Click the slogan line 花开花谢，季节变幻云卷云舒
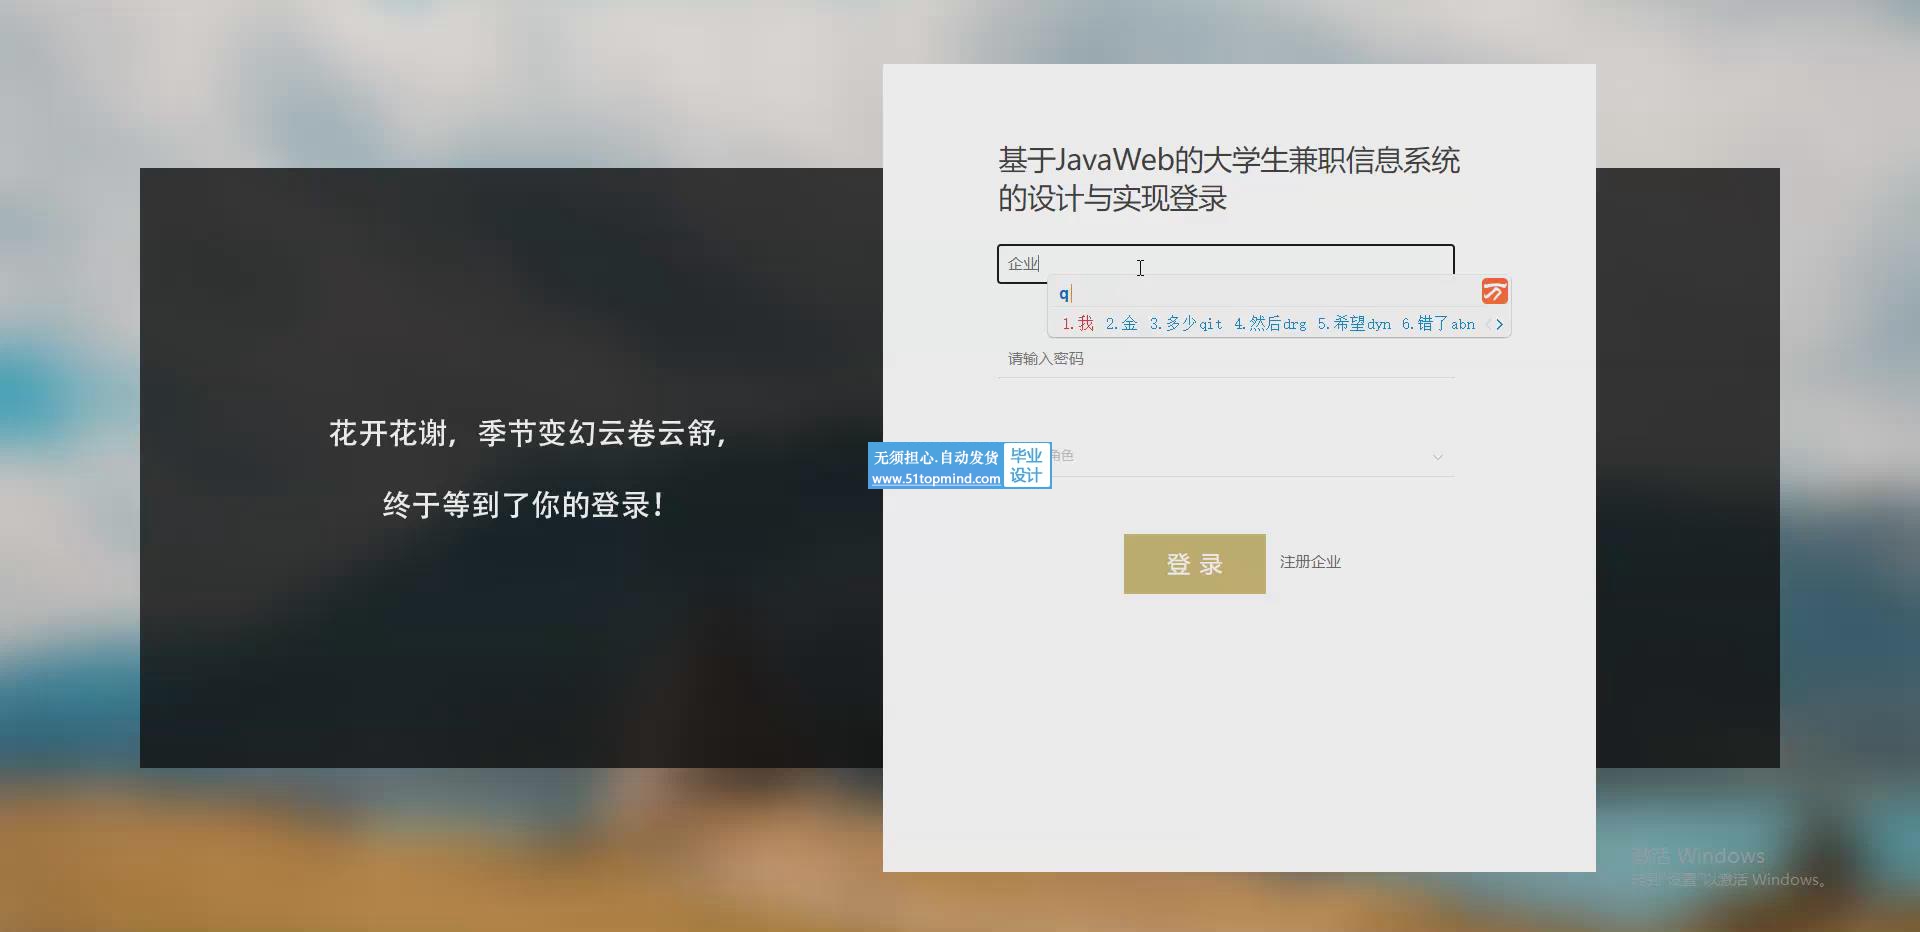The image size is (1920, 932). (528, 433)
